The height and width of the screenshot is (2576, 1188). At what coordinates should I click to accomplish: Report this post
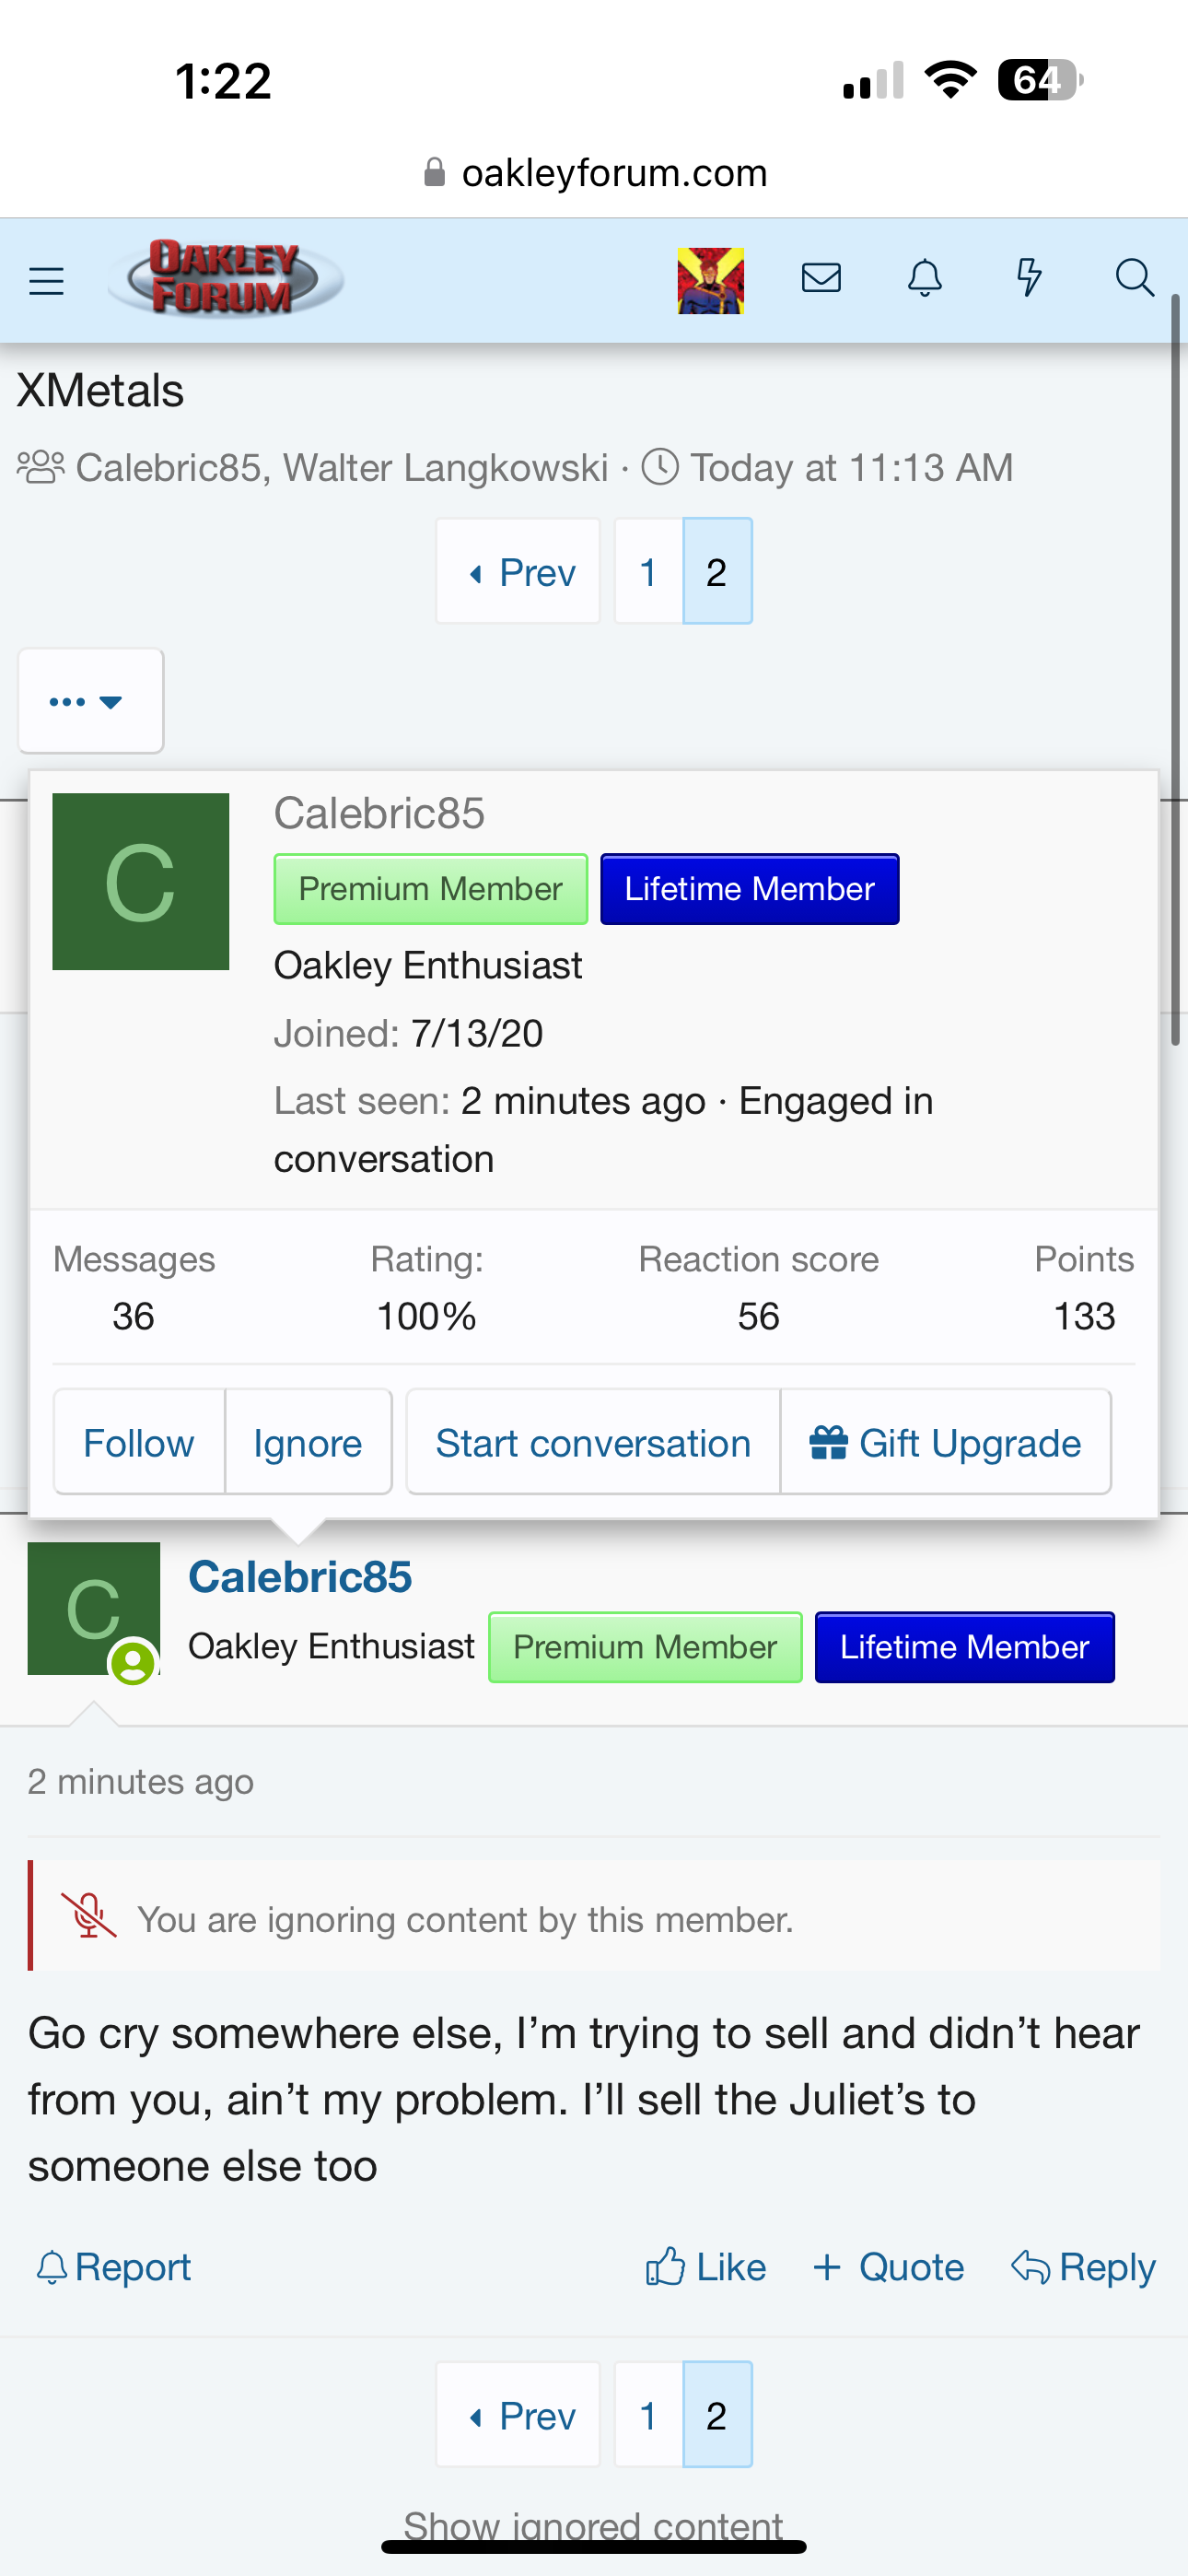(x=113, y=2267)
